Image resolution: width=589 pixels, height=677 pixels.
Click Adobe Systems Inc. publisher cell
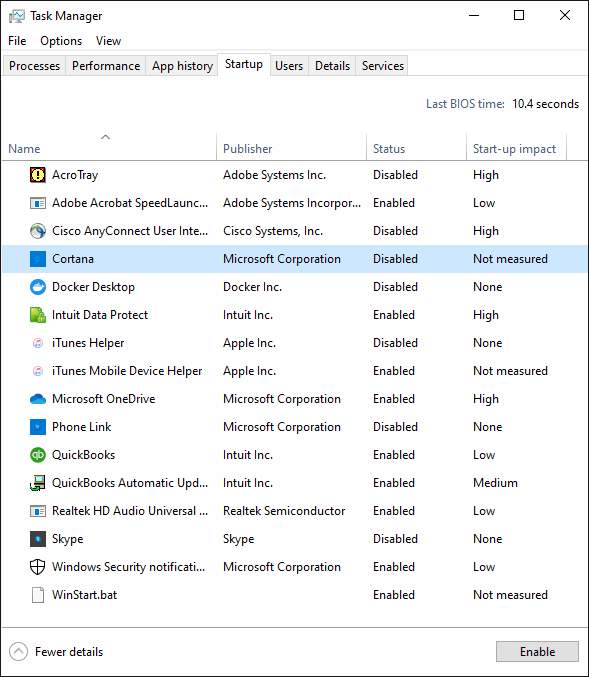tap(275, 175)
